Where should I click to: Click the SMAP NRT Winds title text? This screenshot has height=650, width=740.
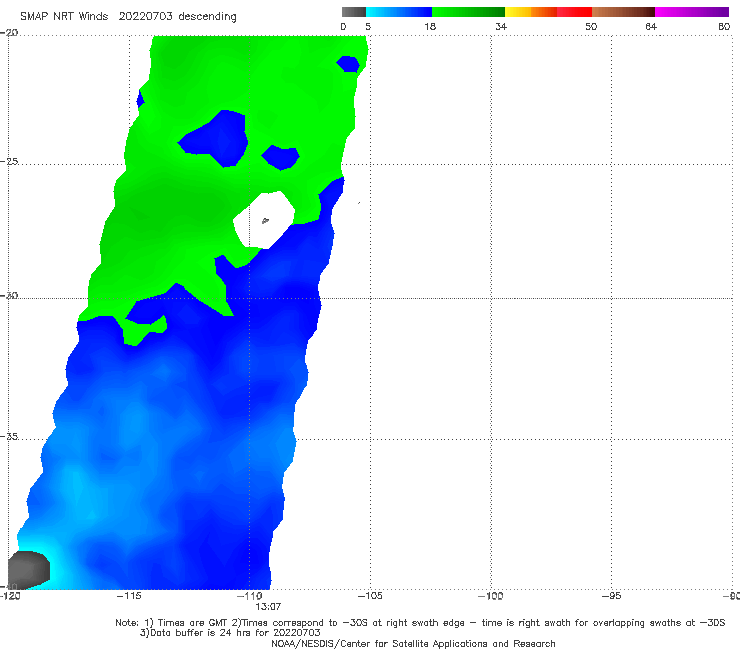click(64, 17)
